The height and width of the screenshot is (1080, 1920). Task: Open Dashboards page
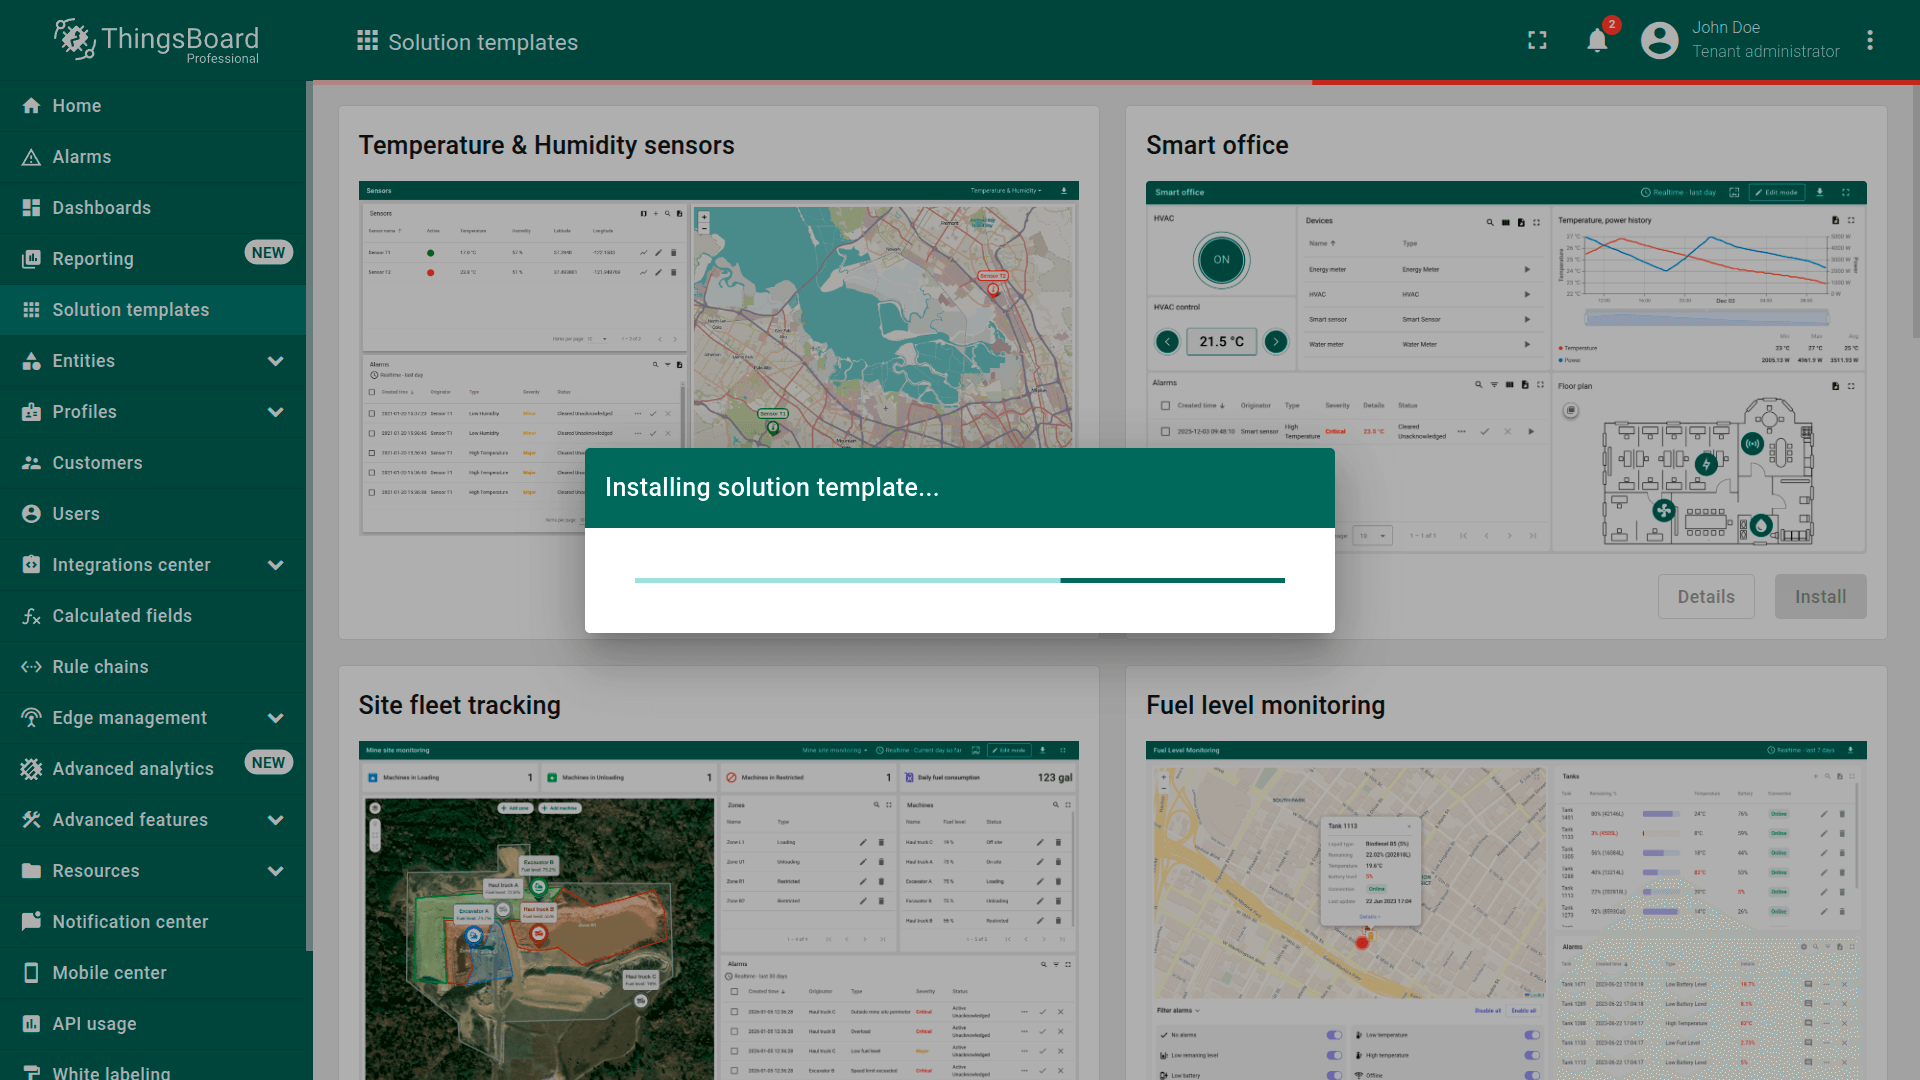[x=101, y=208]
